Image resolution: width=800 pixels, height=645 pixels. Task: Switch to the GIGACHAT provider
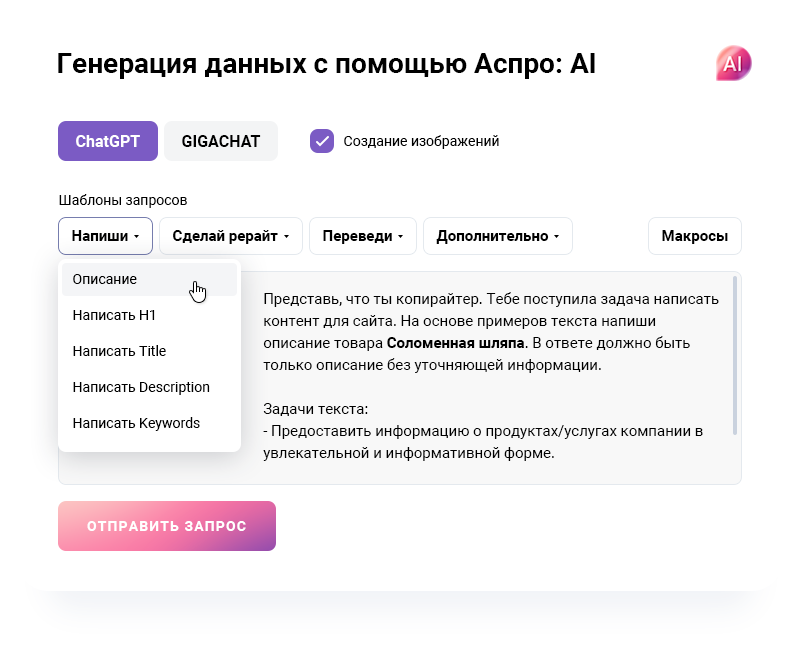pyautogui.click(x=220, y=141)
